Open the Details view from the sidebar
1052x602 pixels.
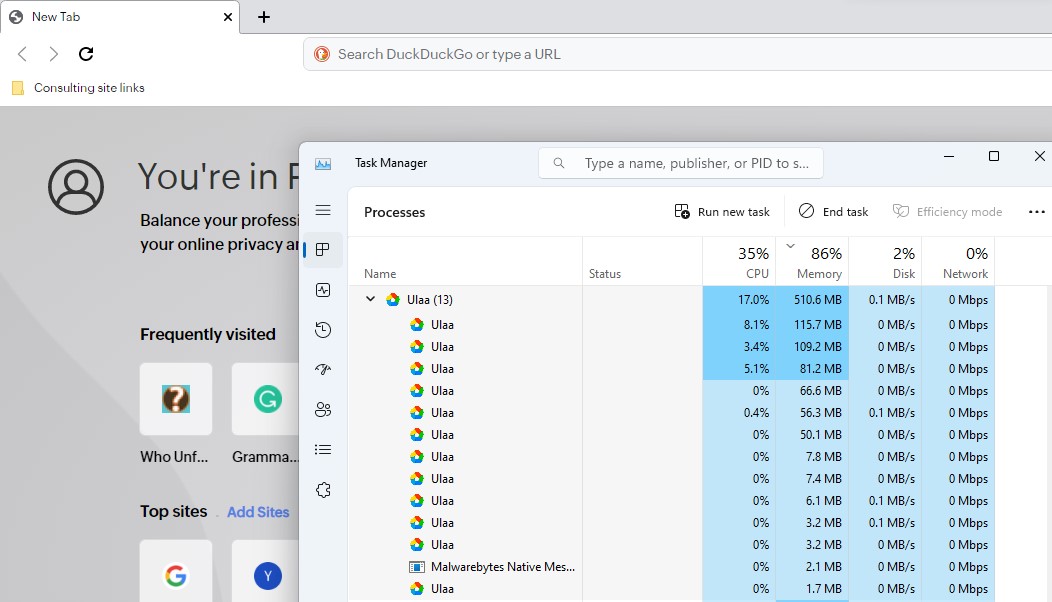[x=323, y=449]
